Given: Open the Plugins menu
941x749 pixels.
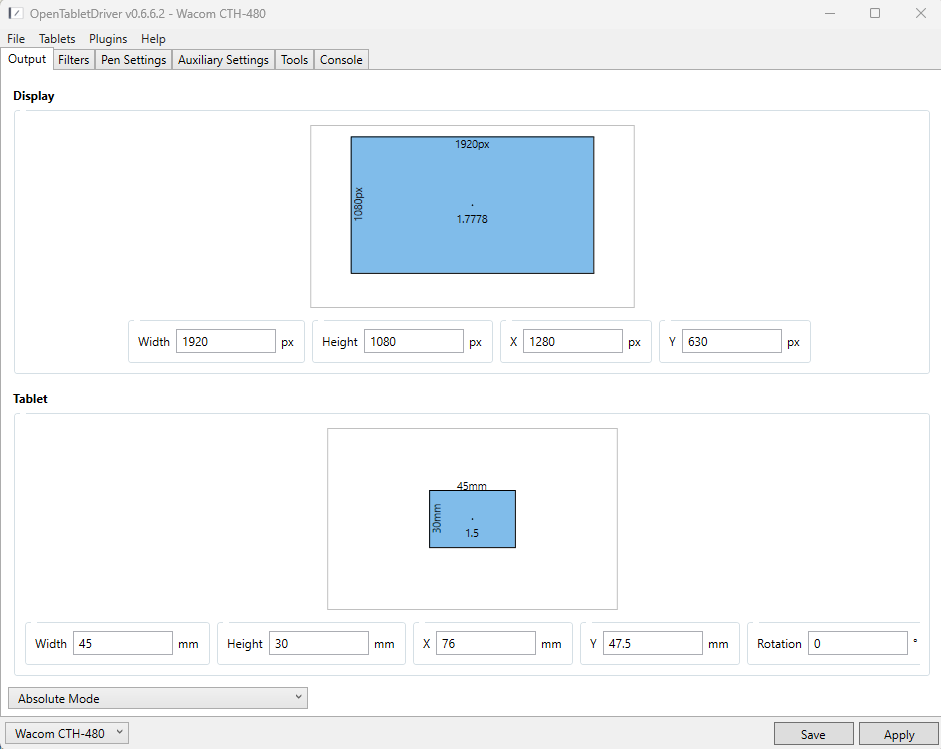Looking at the screenshot, I should point(108,39).
